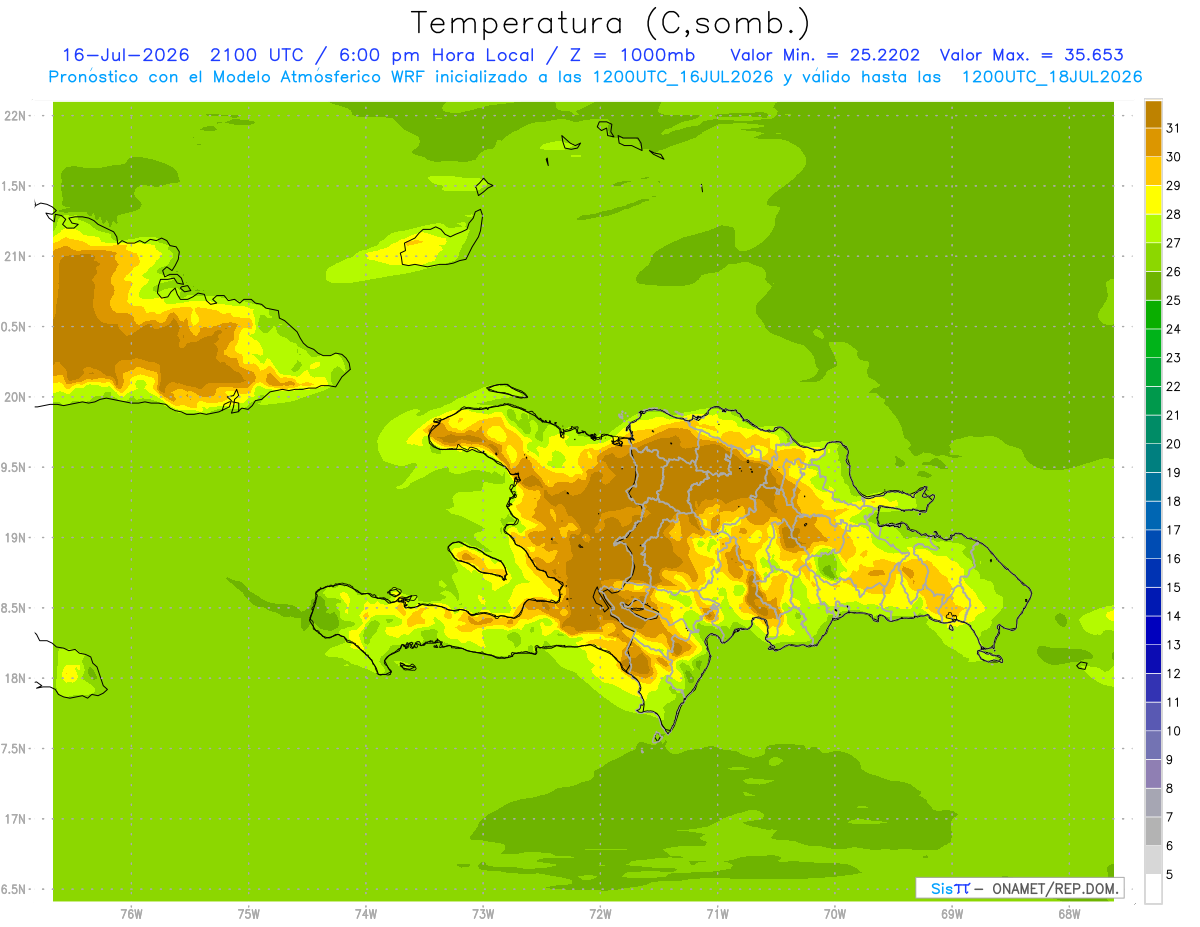Click the '75W' longitude label
1200x927 pixels.
[249, 914]
